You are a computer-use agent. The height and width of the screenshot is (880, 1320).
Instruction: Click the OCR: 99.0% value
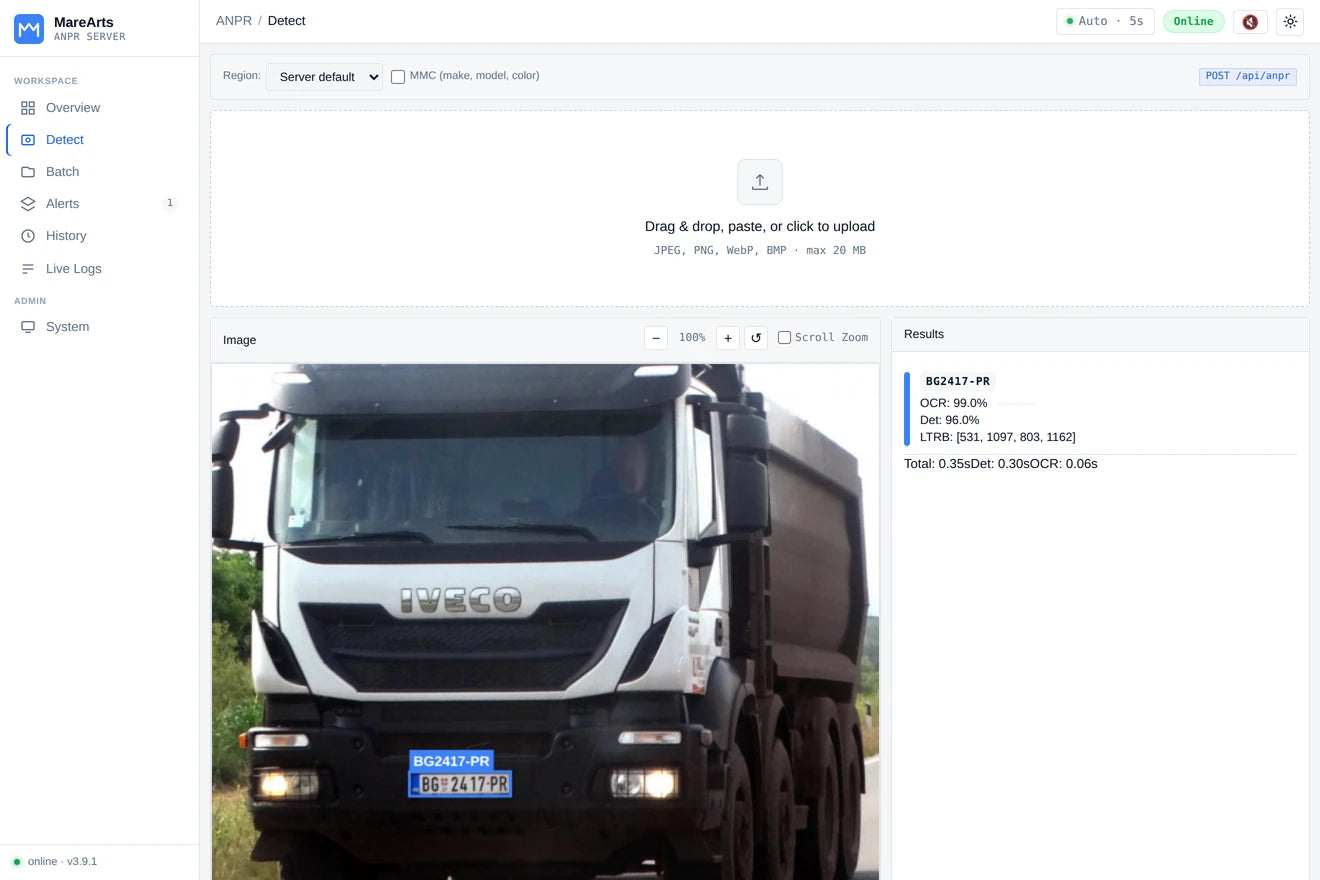954,403
